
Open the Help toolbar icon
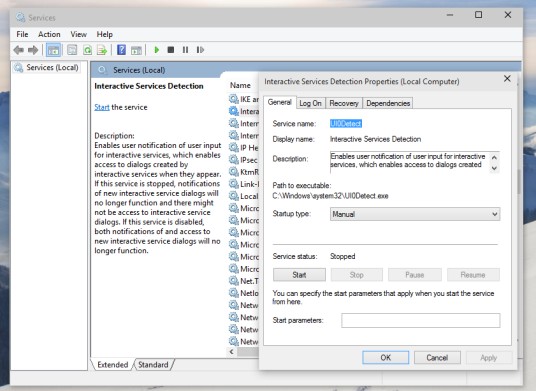[x=121, y=50]
